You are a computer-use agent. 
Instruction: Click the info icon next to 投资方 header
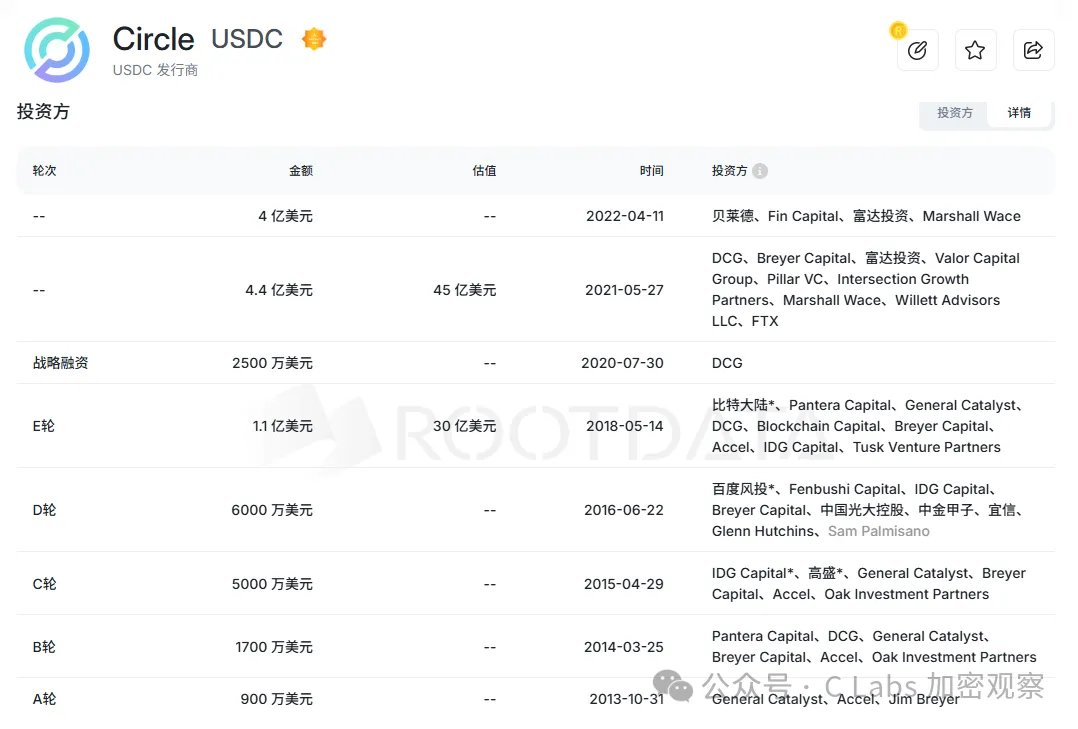[x=760, y=171]
